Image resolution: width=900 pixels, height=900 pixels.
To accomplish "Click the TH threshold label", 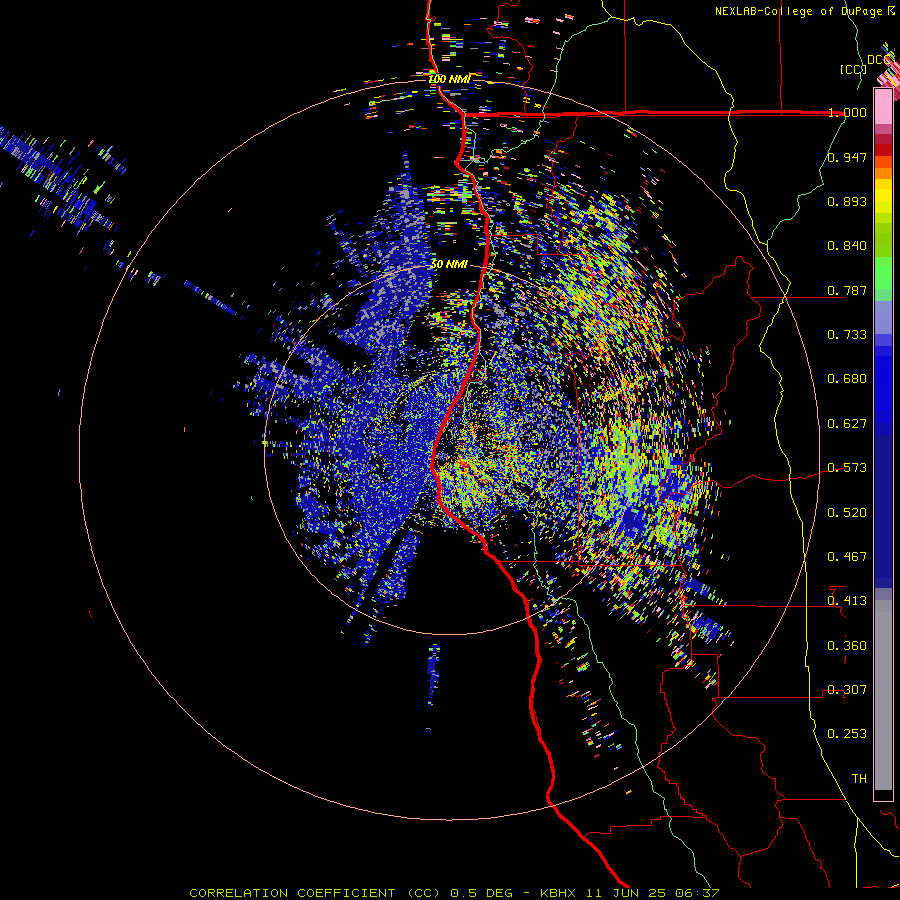I will tap(859, 779).
